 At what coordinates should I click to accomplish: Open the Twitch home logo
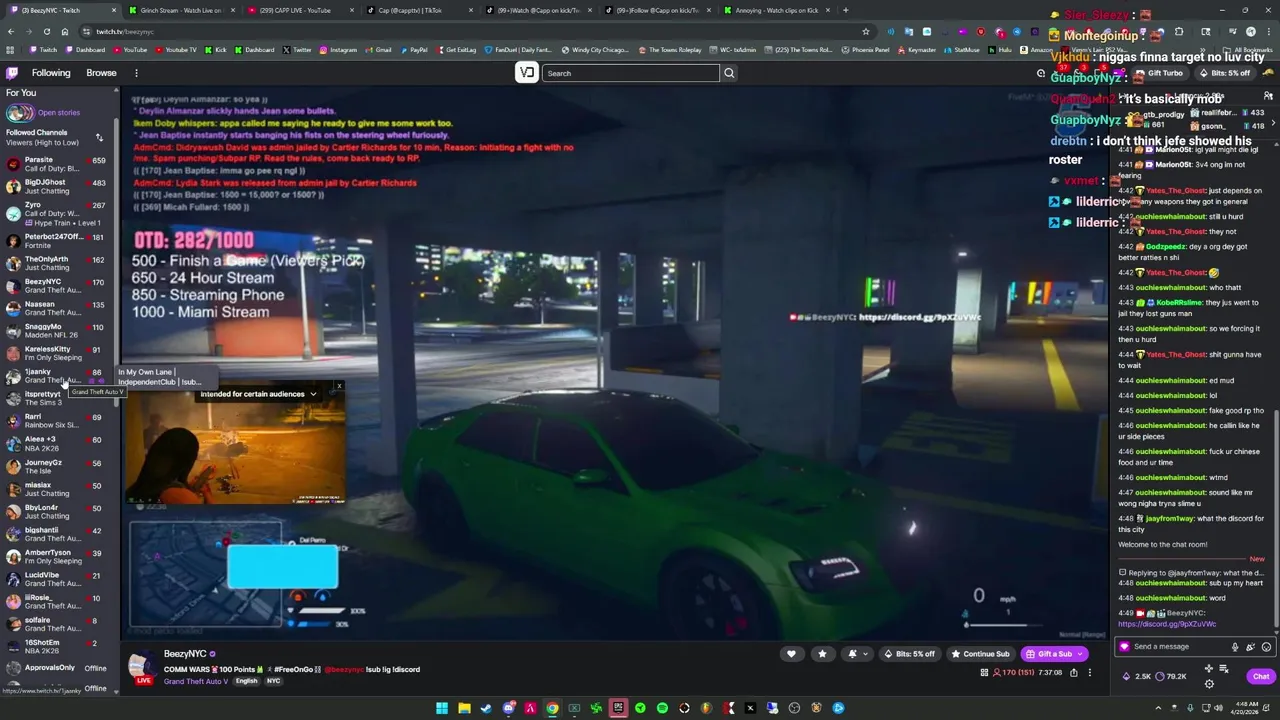[12, 73]
